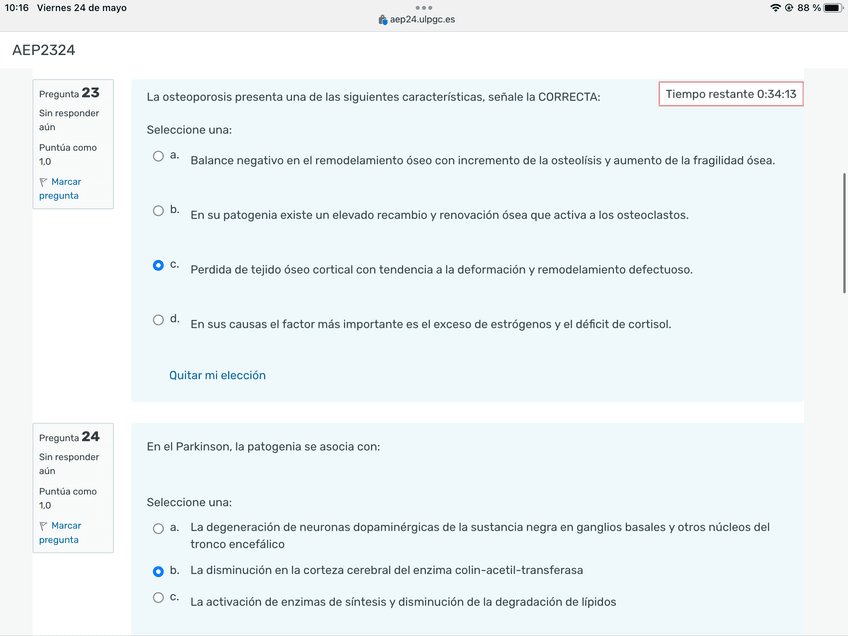
Task: Tap the battery indicator icon
Action: (x=833, y=8)
